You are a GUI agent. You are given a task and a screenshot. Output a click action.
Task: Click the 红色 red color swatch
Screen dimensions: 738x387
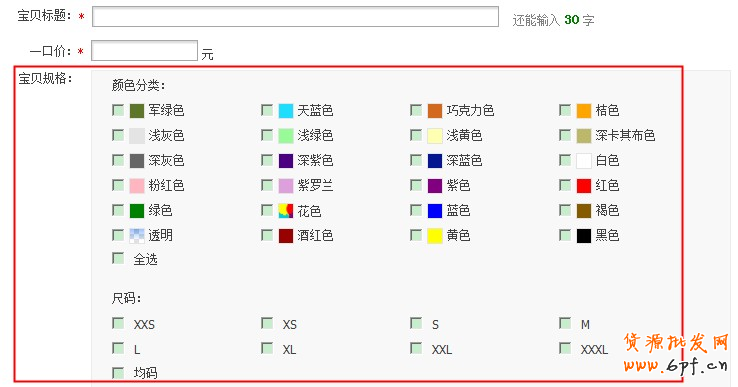pyautogui.click(x=584, y=185)
